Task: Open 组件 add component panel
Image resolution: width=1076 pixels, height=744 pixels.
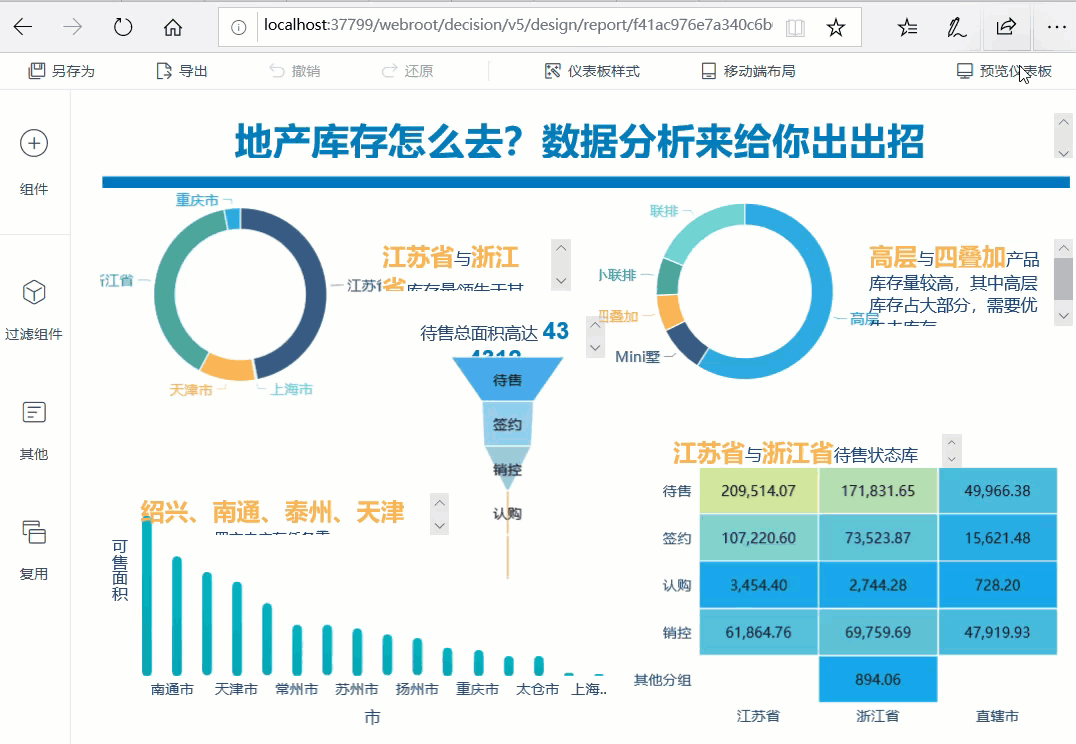Action: pos(34,162)
